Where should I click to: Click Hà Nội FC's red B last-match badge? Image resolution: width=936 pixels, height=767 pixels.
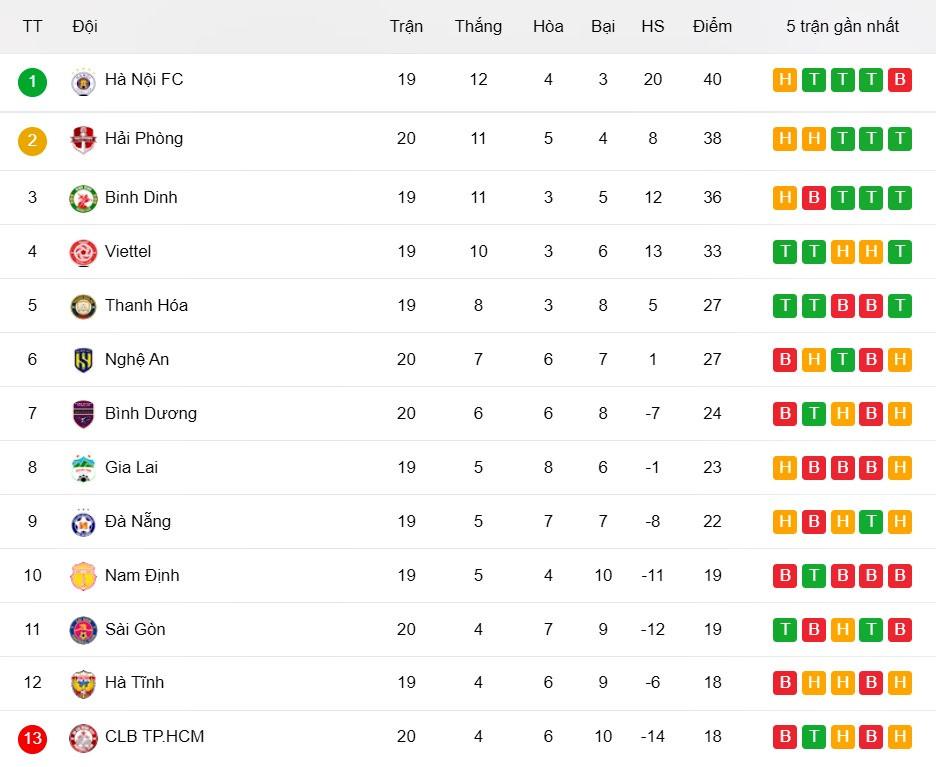tap(900, 80)
